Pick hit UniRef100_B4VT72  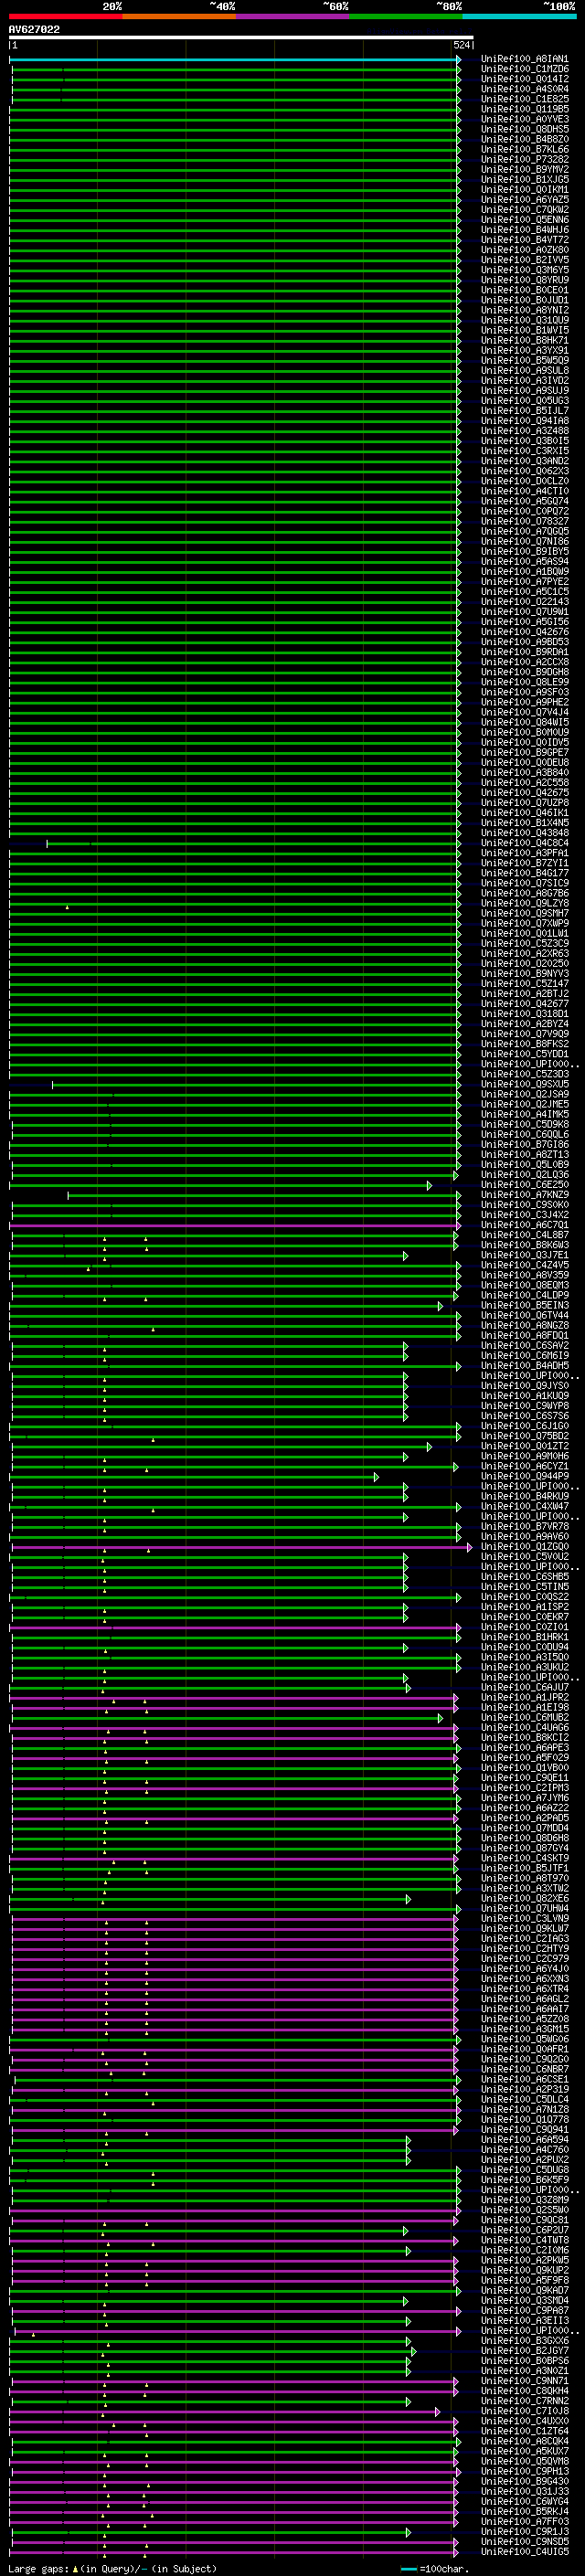pos(525,240)
